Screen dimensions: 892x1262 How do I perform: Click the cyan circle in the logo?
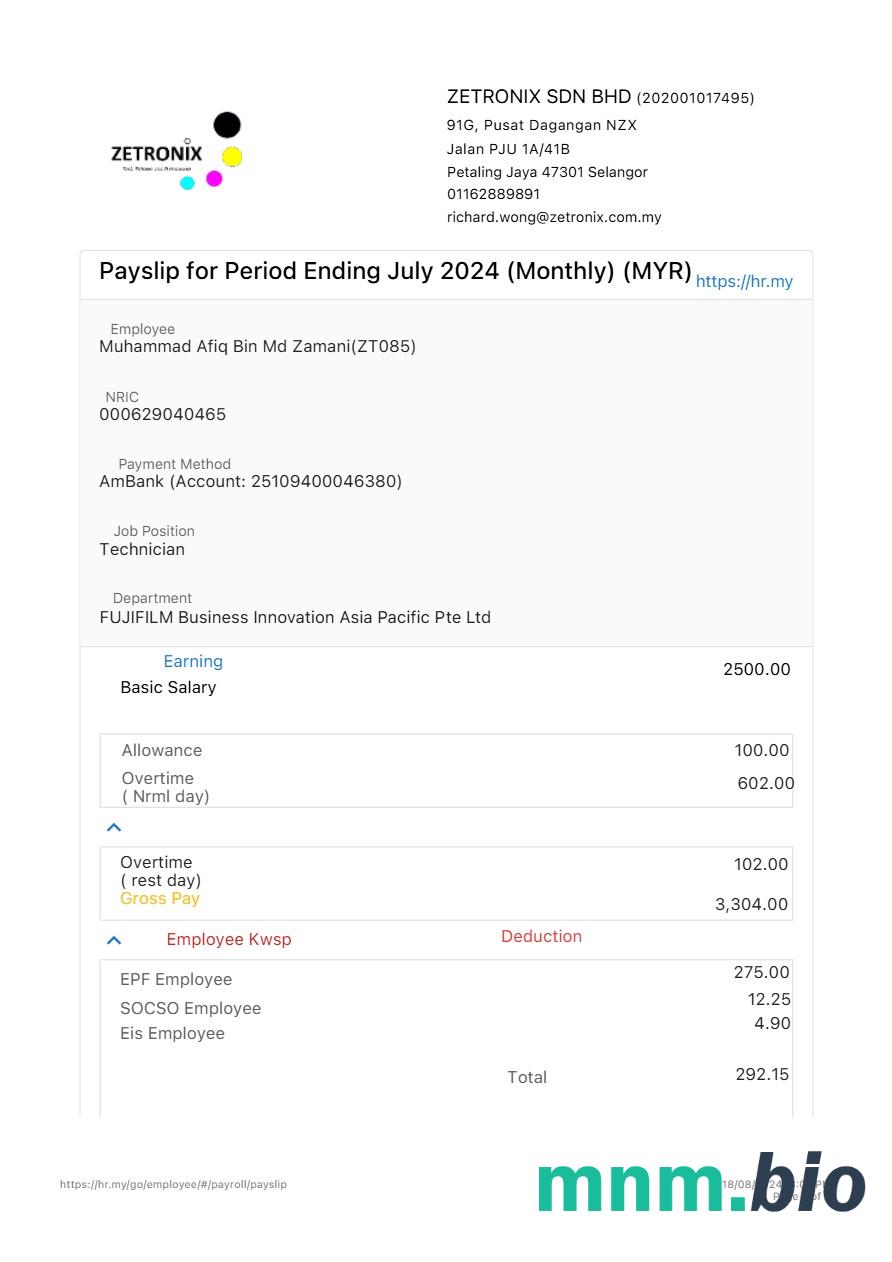(187, 183)
